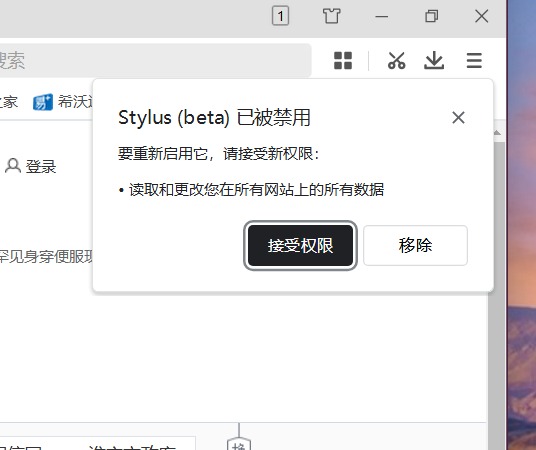Click the 登录 login link
Image resolution: width=536 pixels, height=450 pixels.
pyautogui.click(x=41, y=167)
